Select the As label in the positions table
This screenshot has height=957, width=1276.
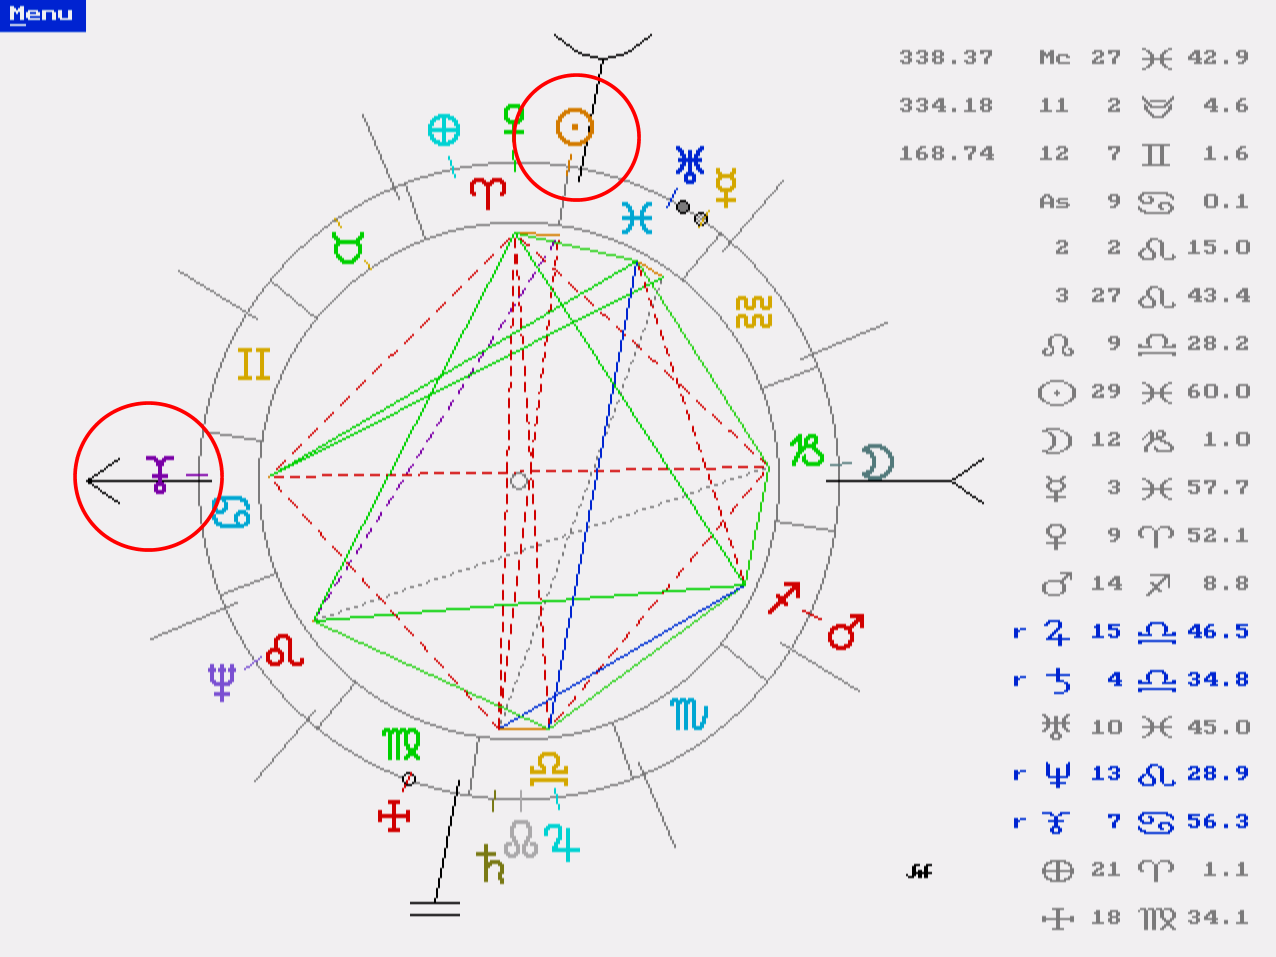(x=1054, y=202)
